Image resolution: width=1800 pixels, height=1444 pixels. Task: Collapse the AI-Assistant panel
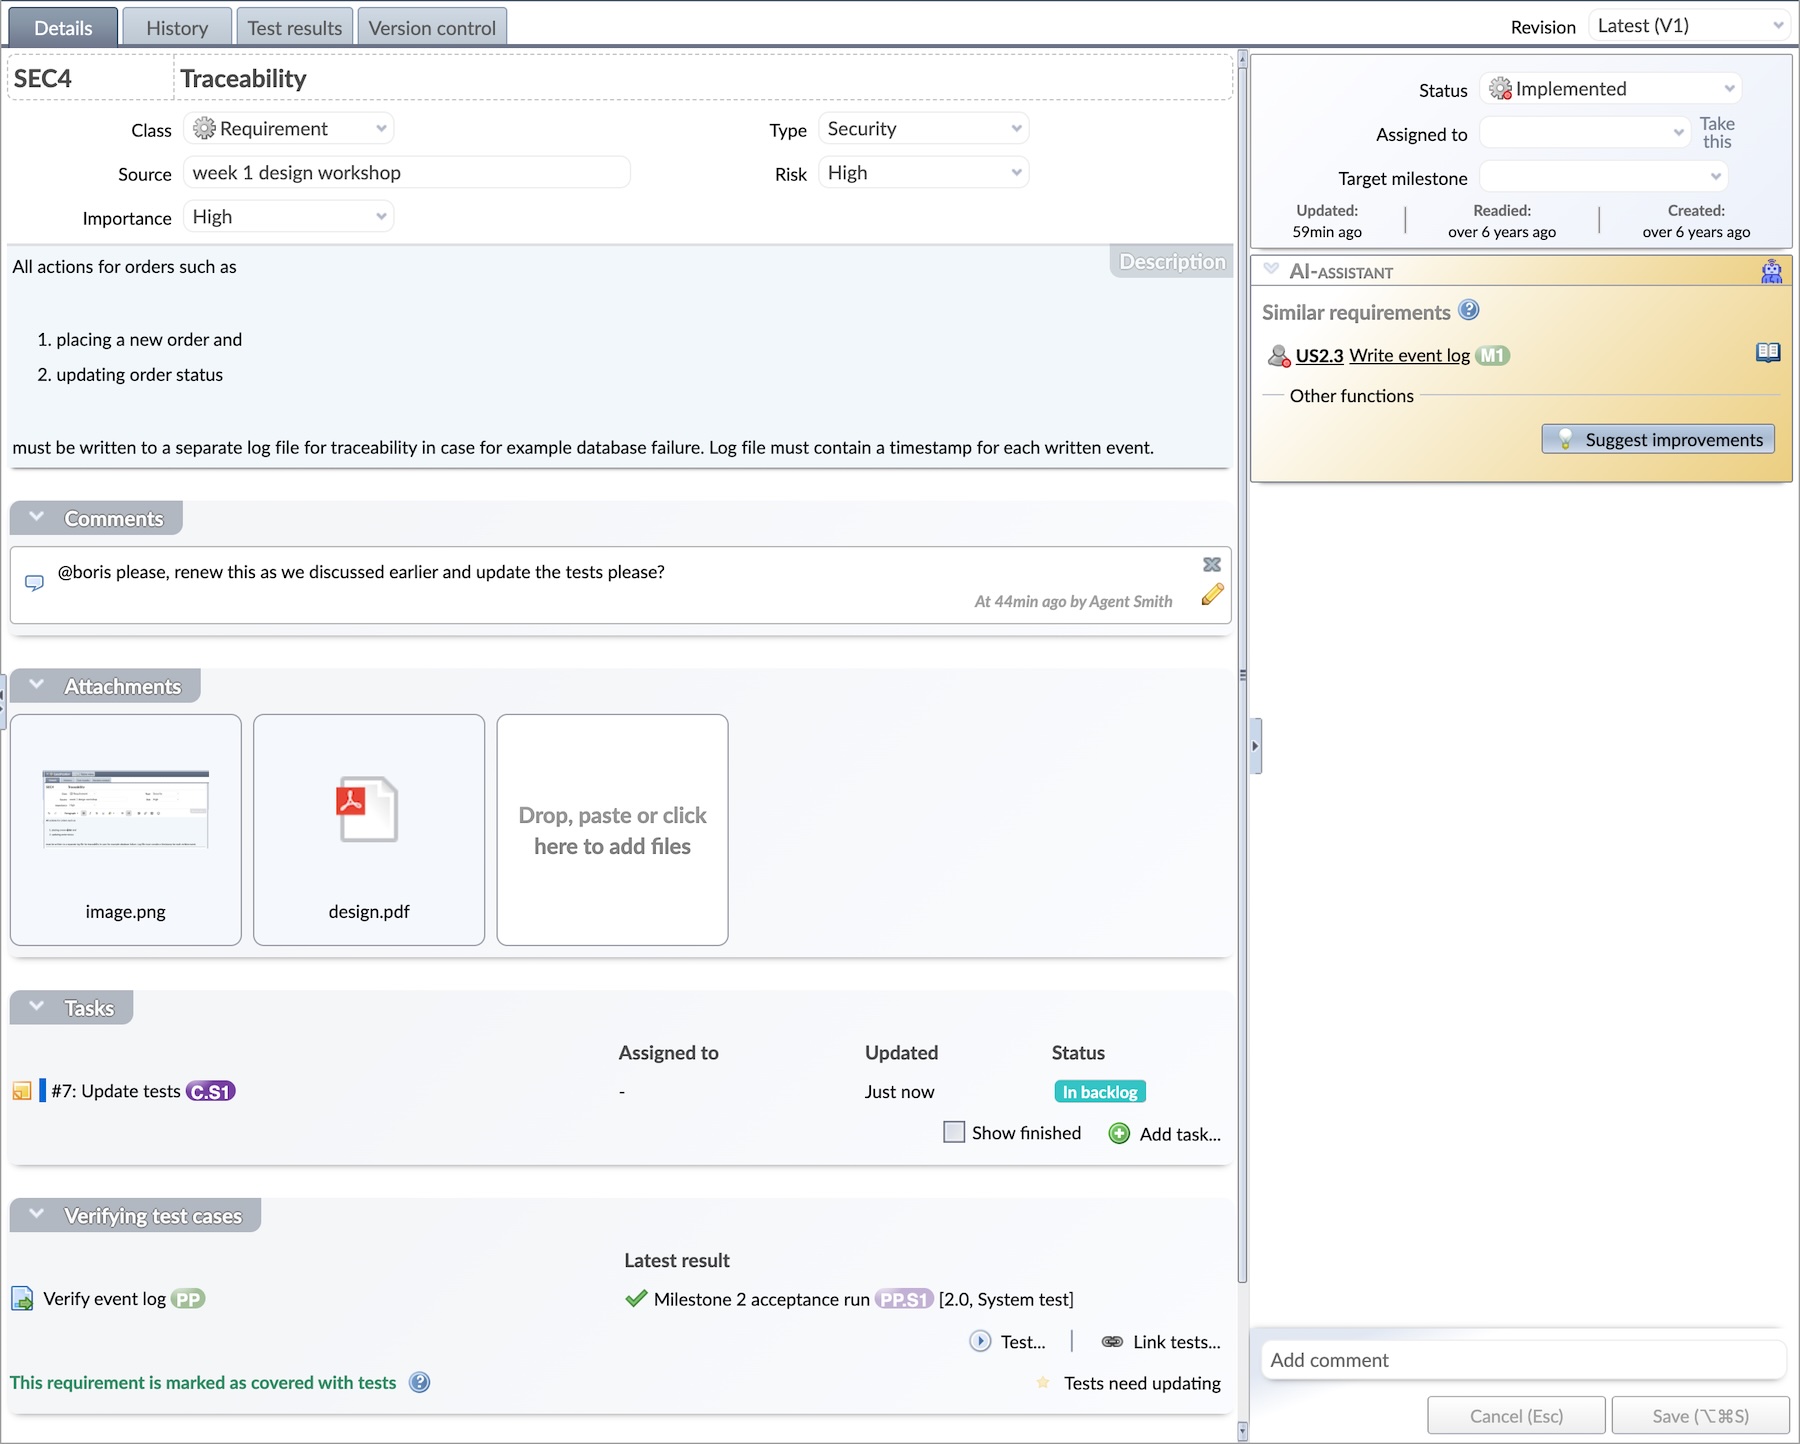click(1271, 270)
